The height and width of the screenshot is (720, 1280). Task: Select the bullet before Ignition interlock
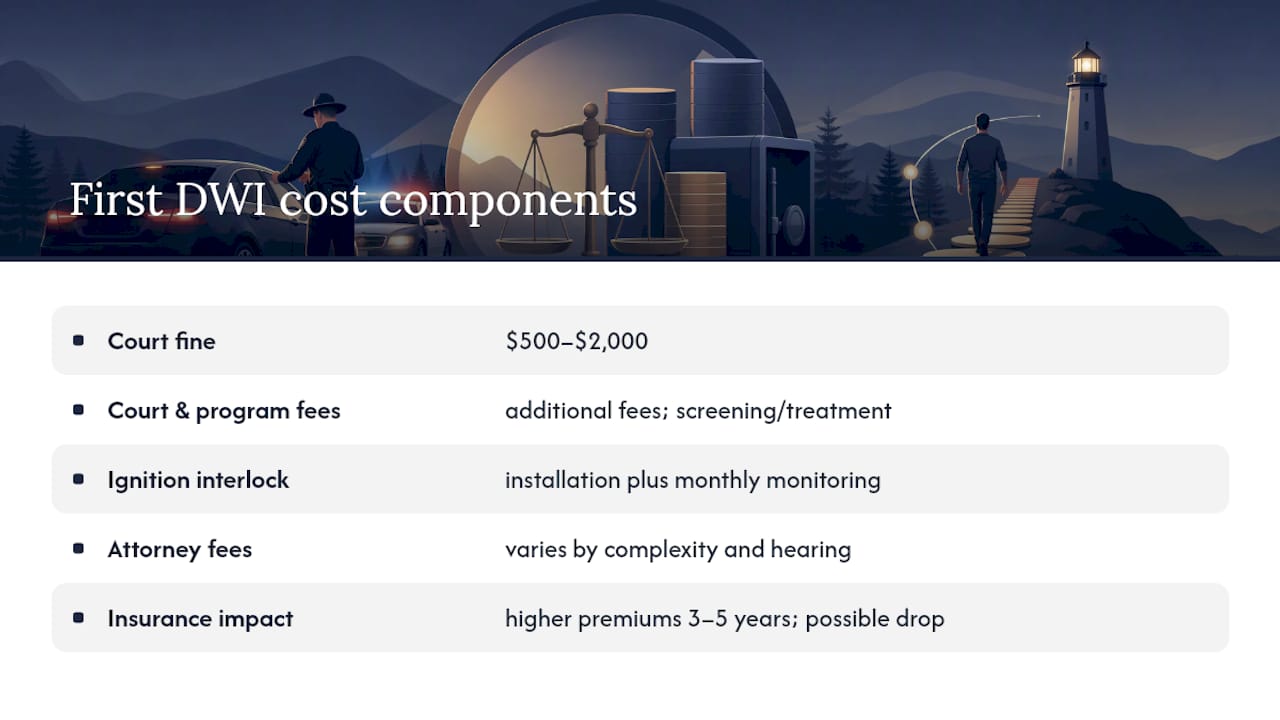point(79,479)
